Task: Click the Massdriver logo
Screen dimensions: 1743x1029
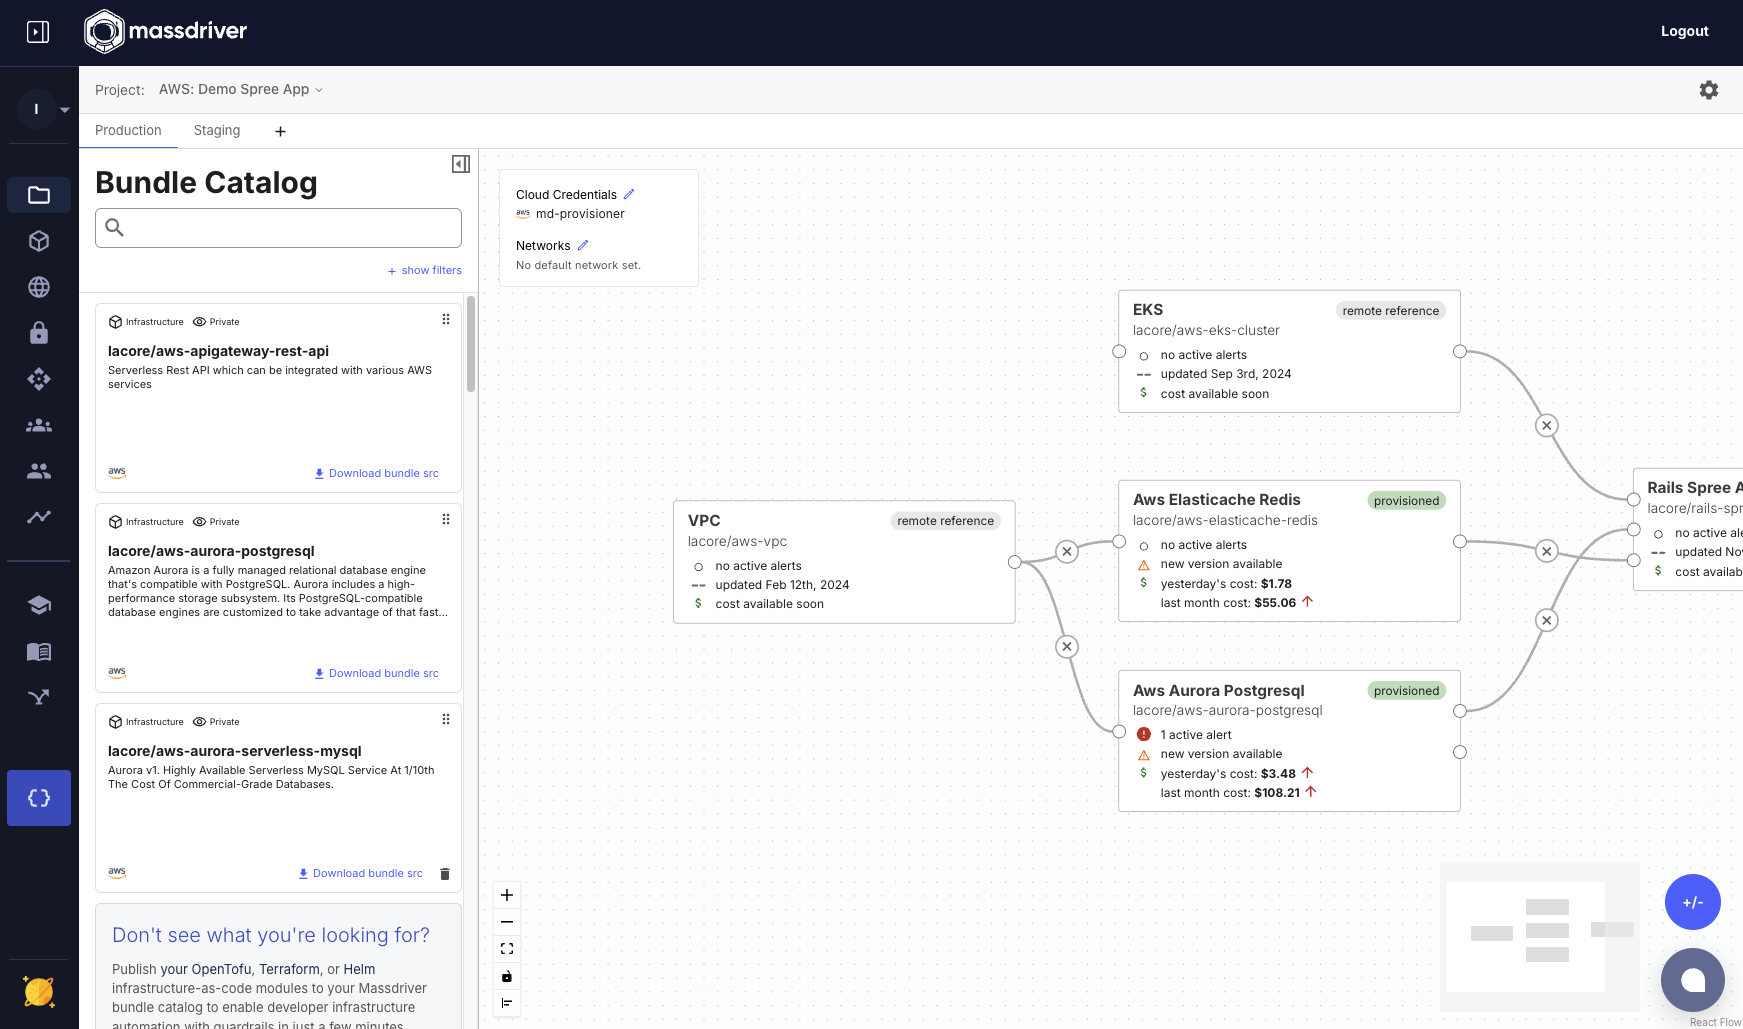Action: (166, 31)
